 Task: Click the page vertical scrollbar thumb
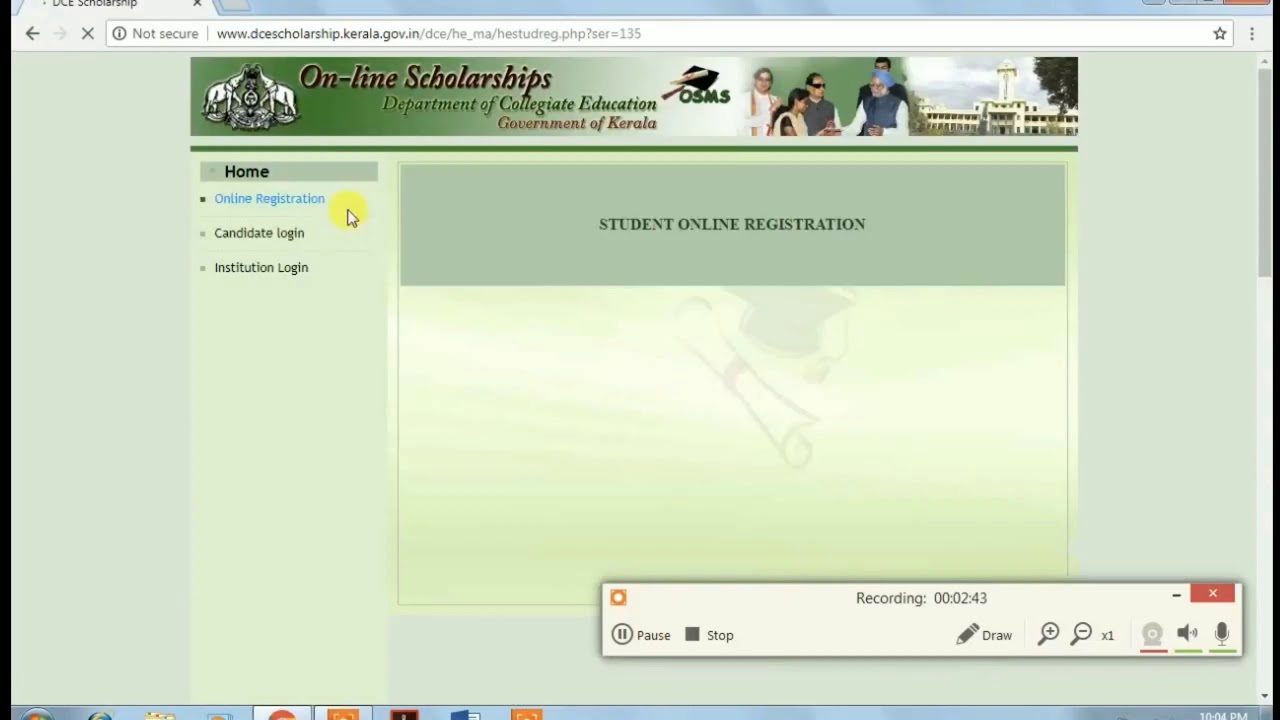coord(1265,172)
